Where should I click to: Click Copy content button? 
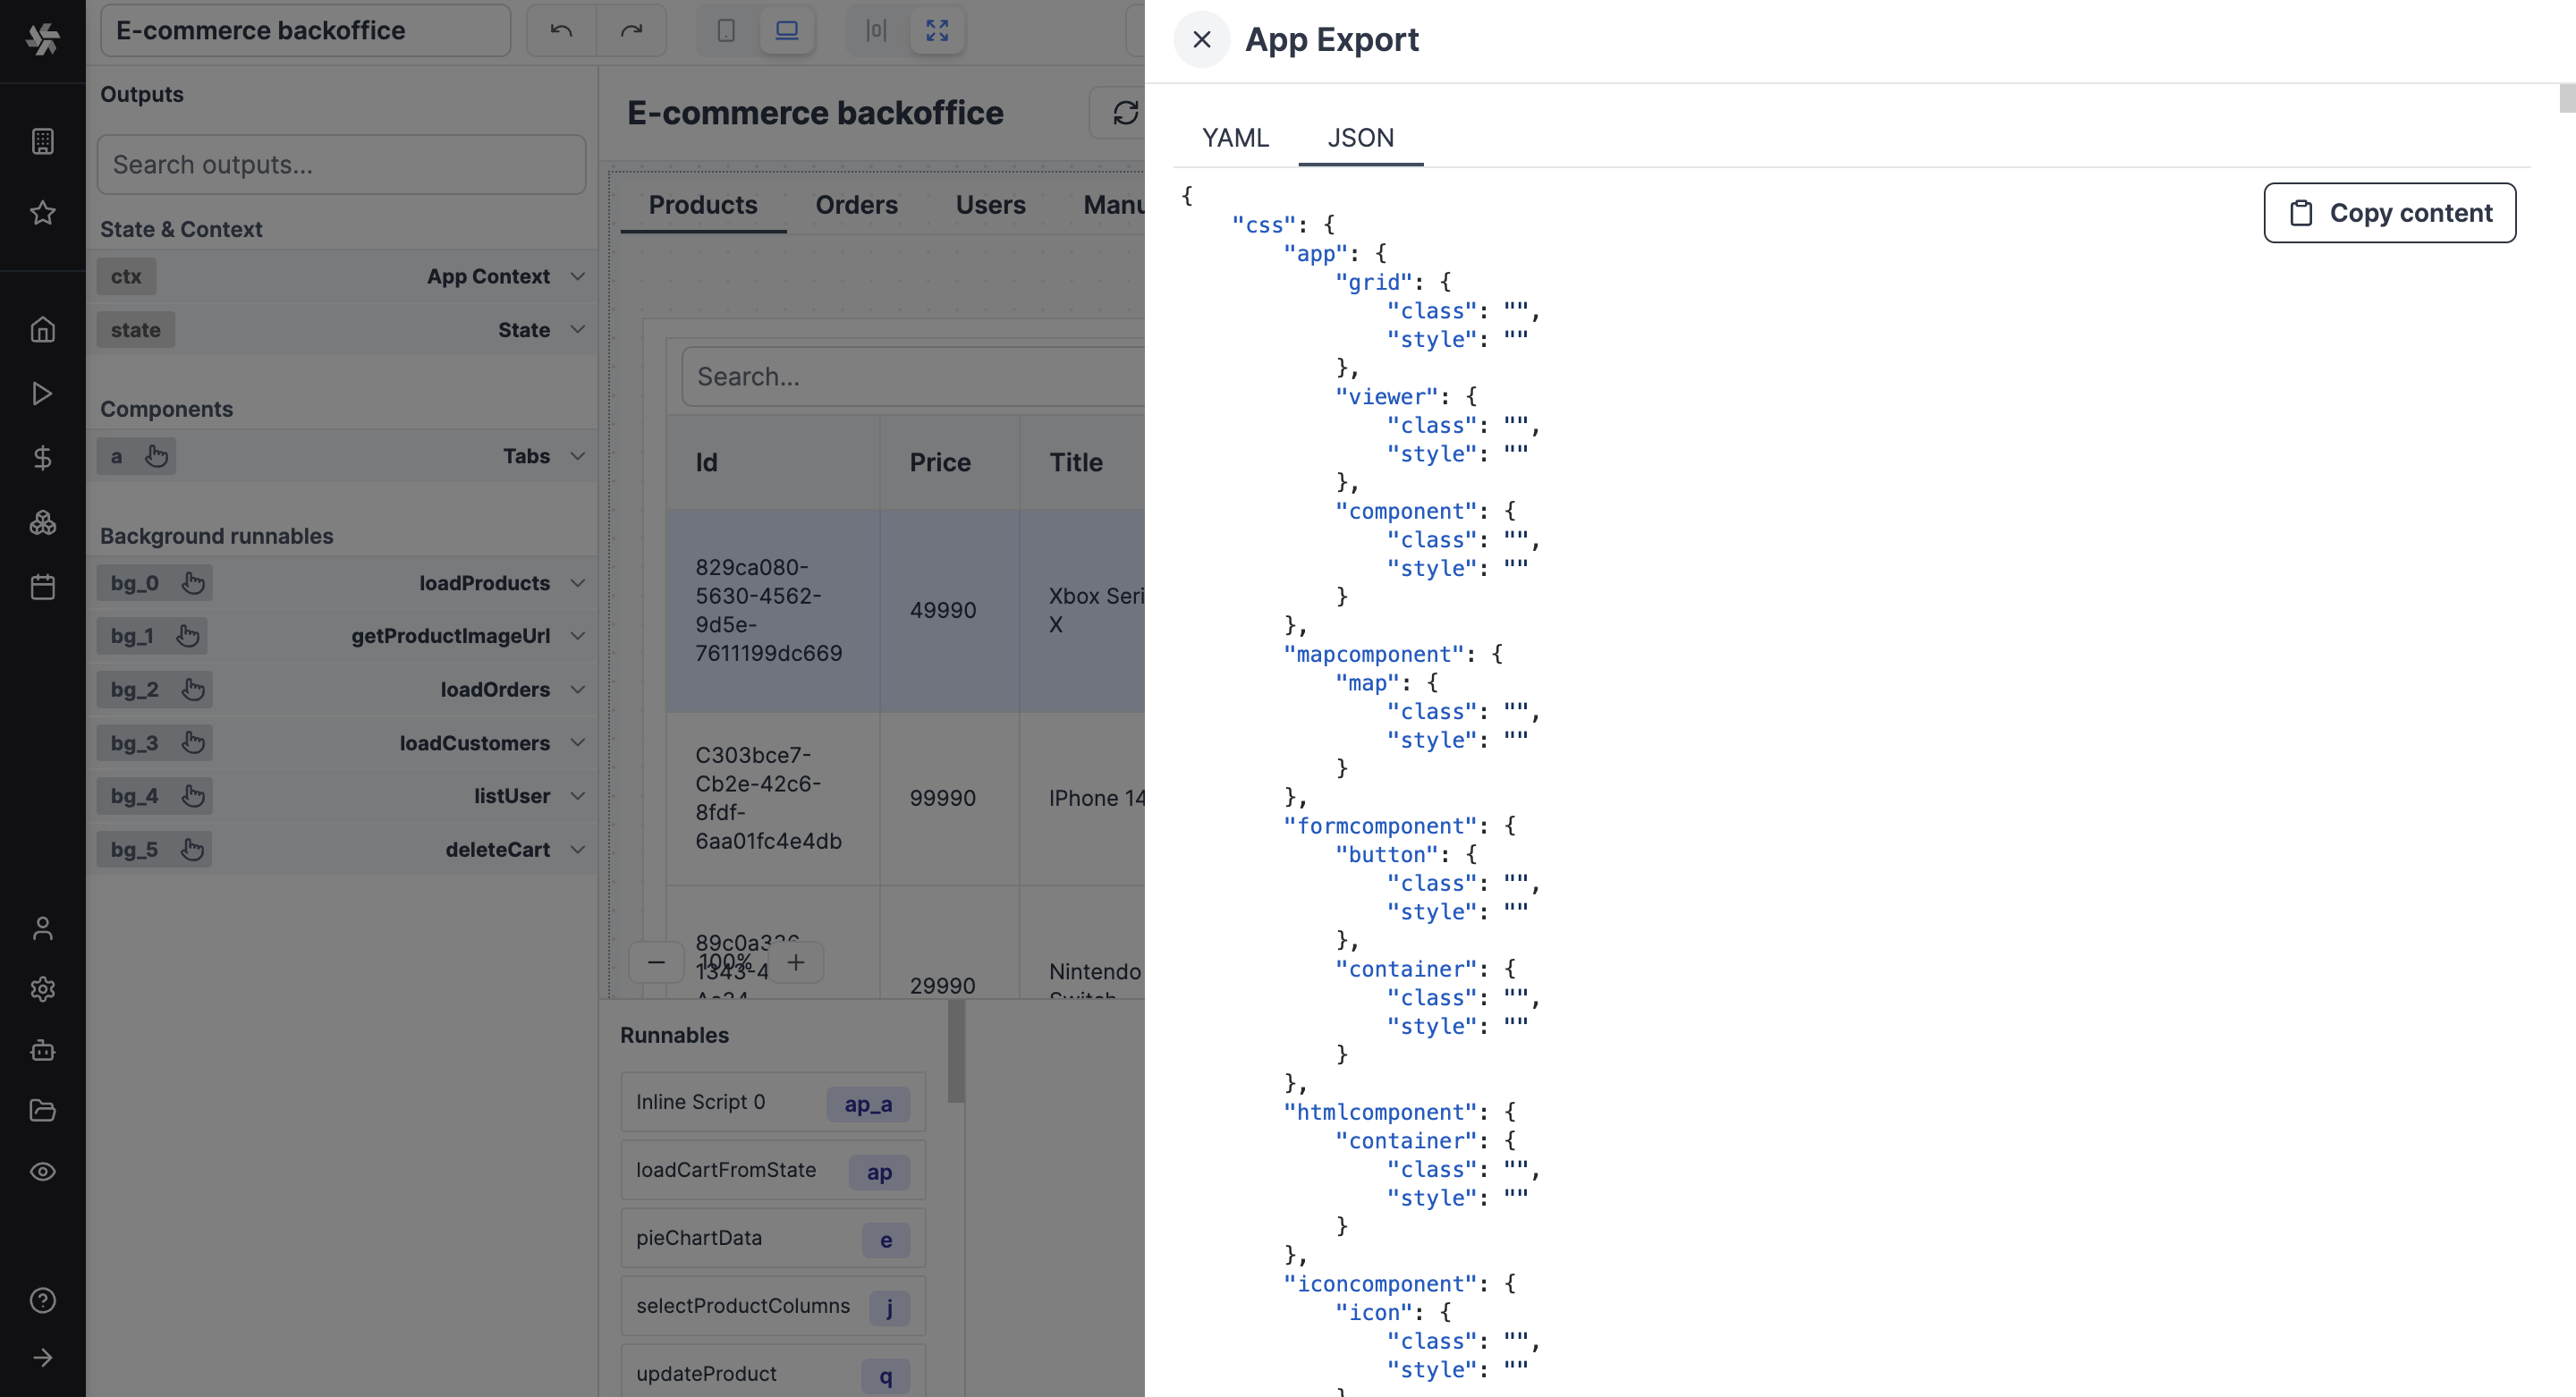tap(2390, 212)
